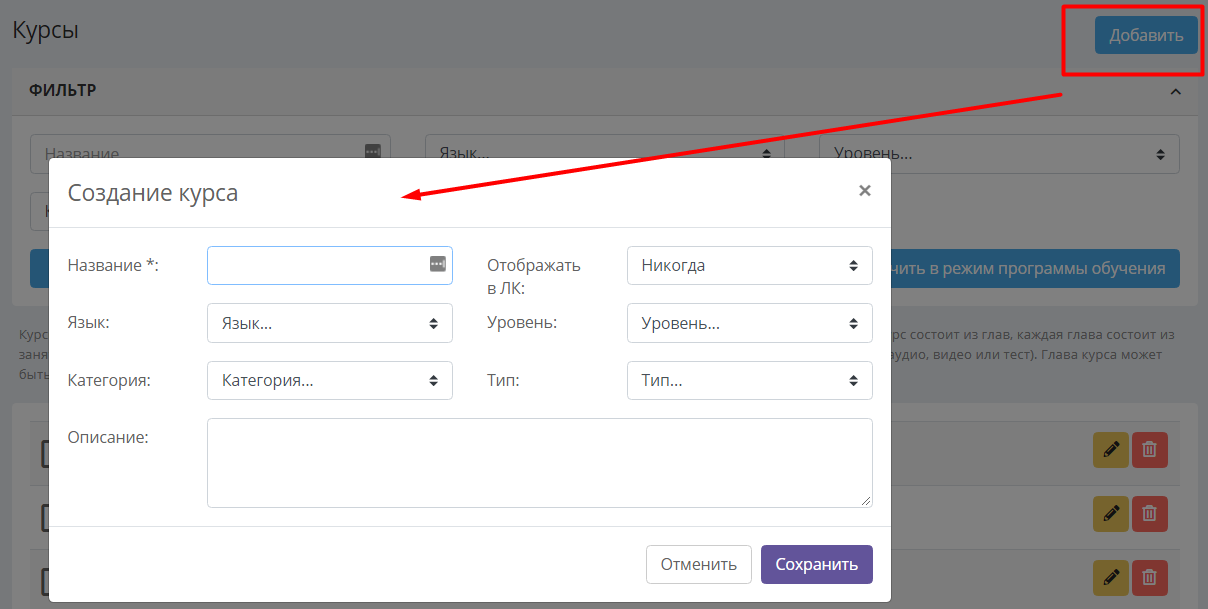The width and height of the screenshot is (1208, 609).
Task: Click password-manager icon in dialog Название field
Action: pos(437,264)
